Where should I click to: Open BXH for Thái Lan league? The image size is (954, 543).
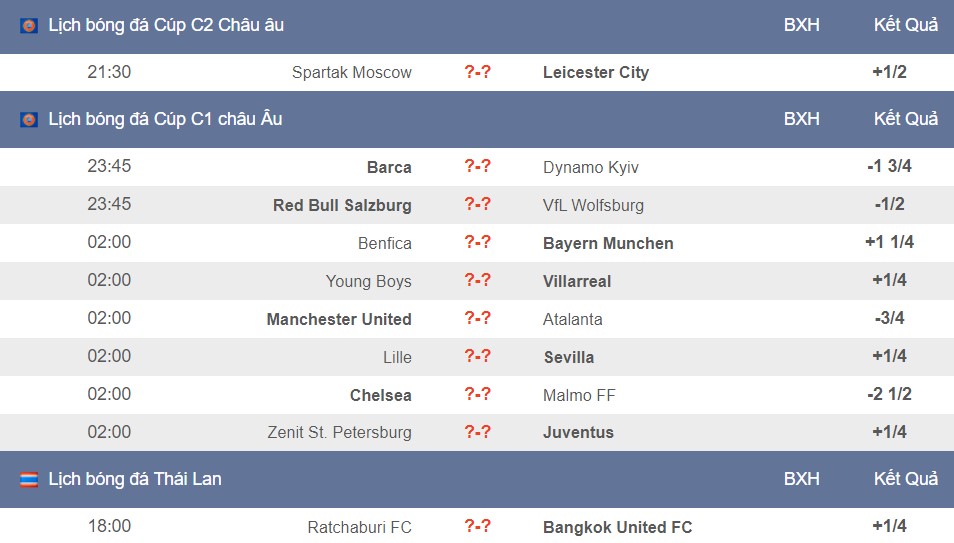(x=801, y=479)
